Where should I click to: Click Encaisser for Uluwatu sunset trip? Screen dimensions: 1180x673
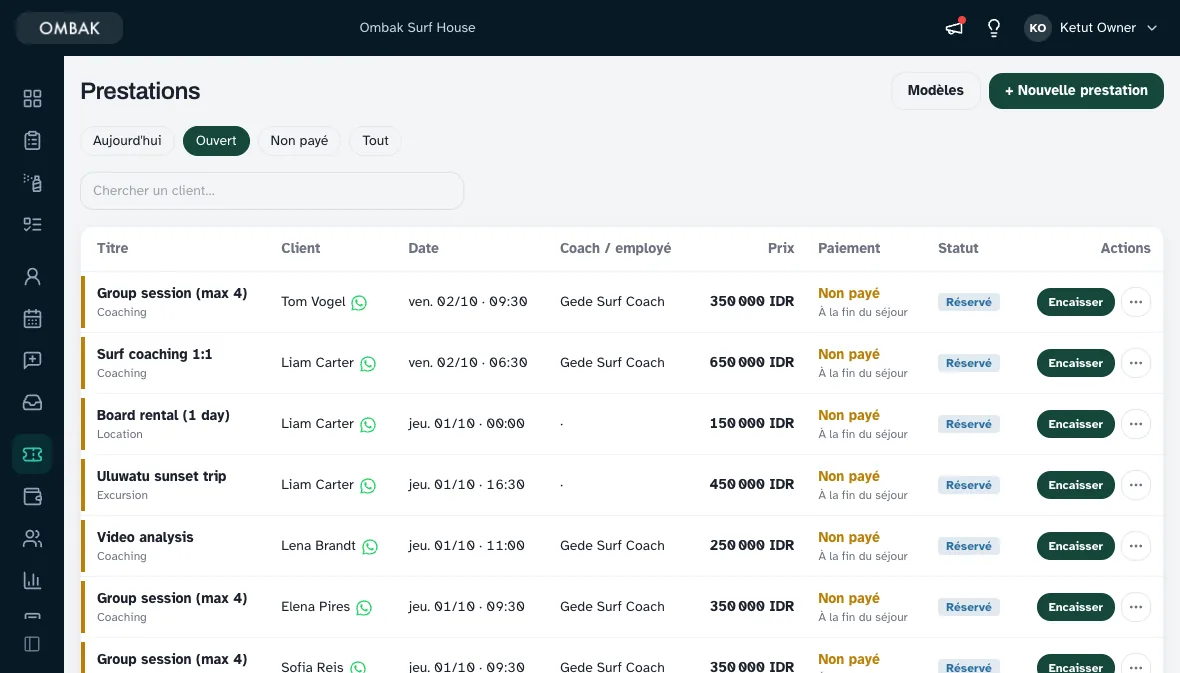click(1075, 485)
